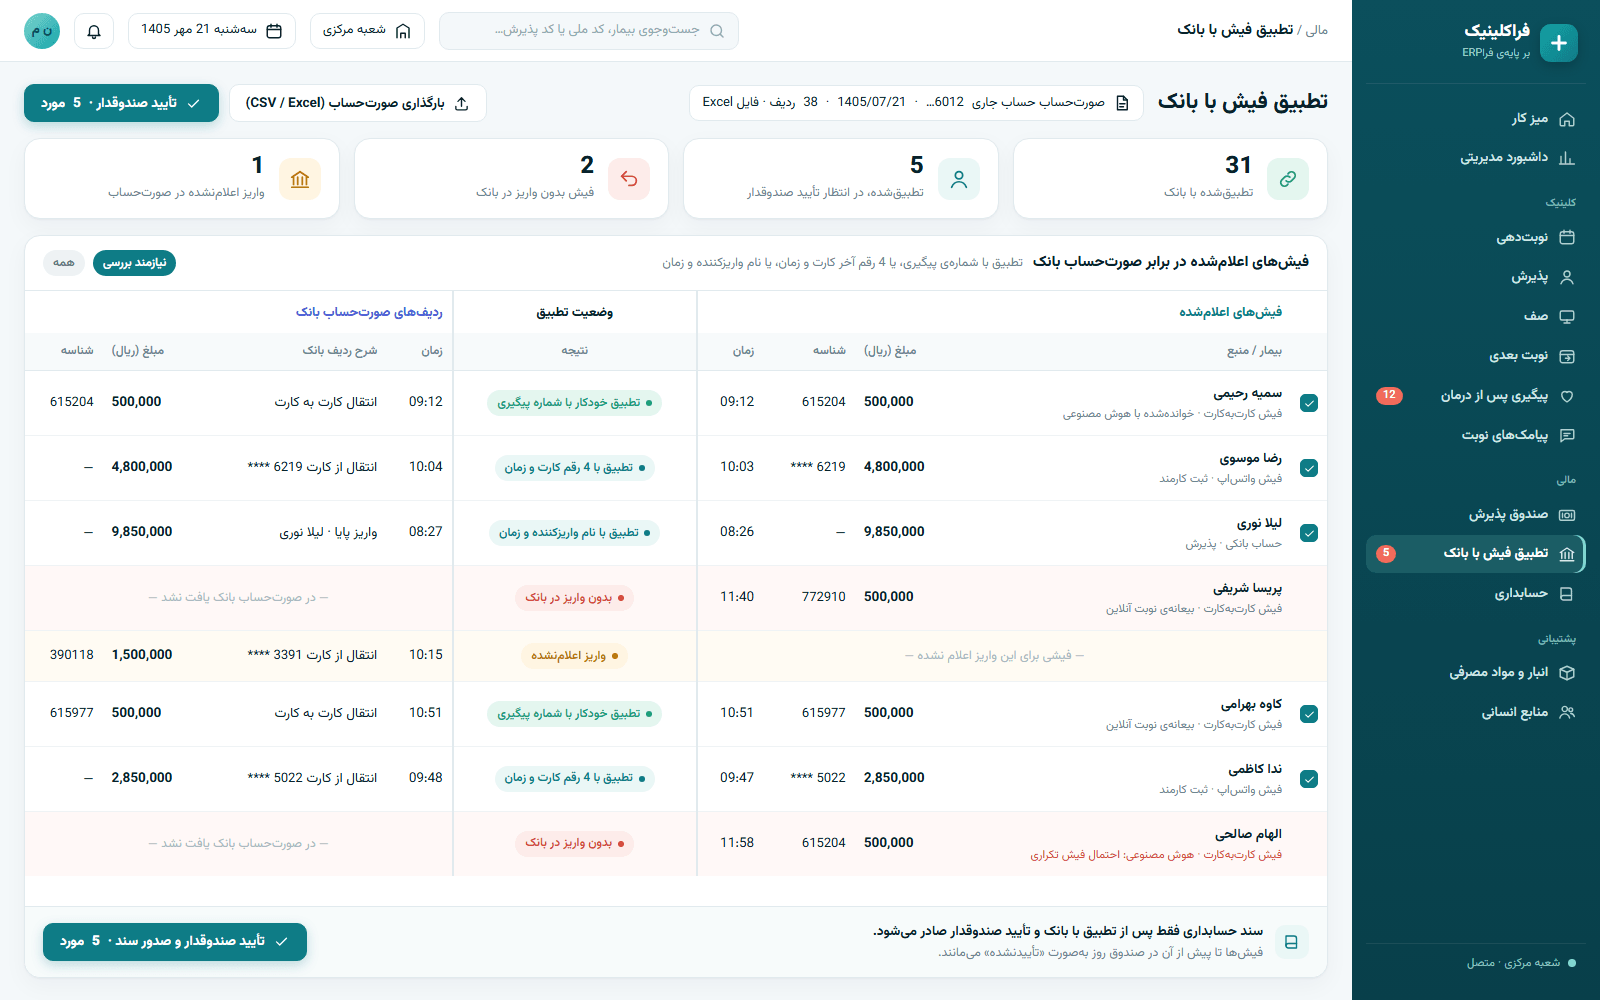The width and height of the screenshot is (1600, 1000).
Task: Click the ledger icon beside حسابداری
Action: [1567, 594]
